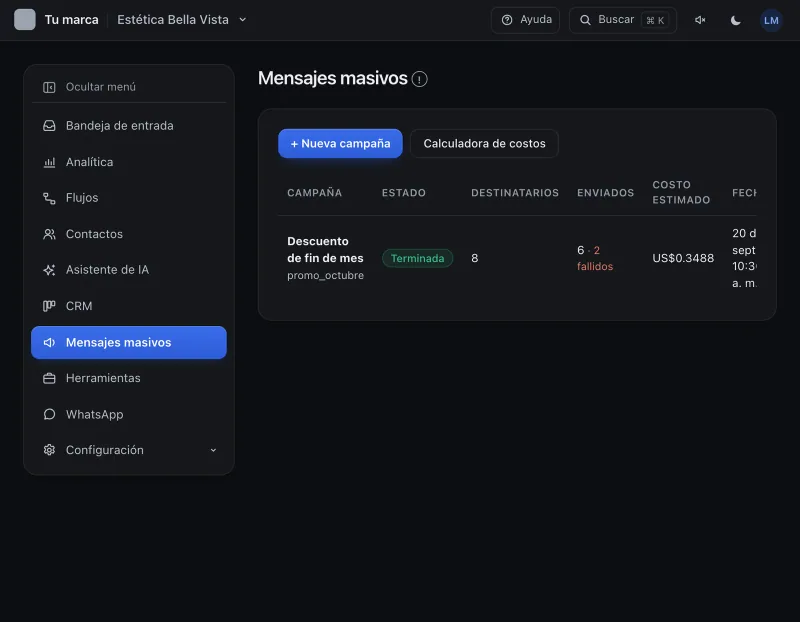Screen dimensions: 800x622
Task: Focus the Buscar search field
Action: pyautogui.click(x=623, y=20)
